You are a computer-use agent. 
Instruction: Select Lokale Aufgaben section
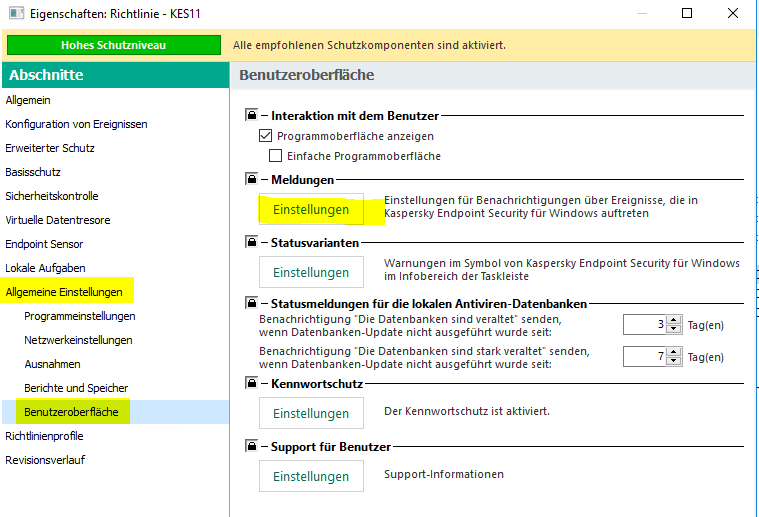click(46, 268)
